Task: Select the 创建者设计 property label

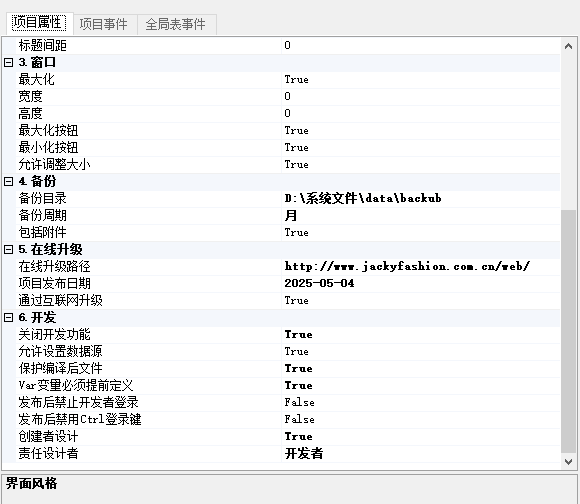Action: (x=48, y=437)
